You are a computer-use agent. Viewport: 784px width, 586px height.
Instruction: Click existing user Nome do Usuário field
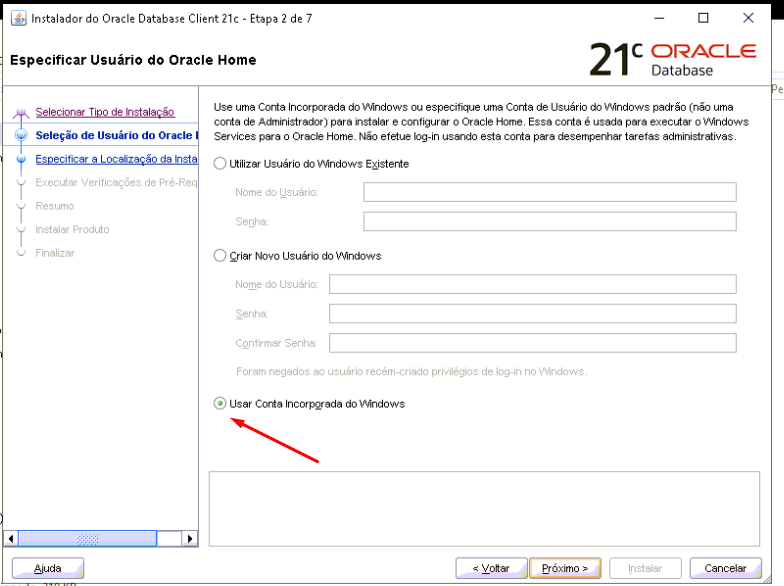coord(550,192)
